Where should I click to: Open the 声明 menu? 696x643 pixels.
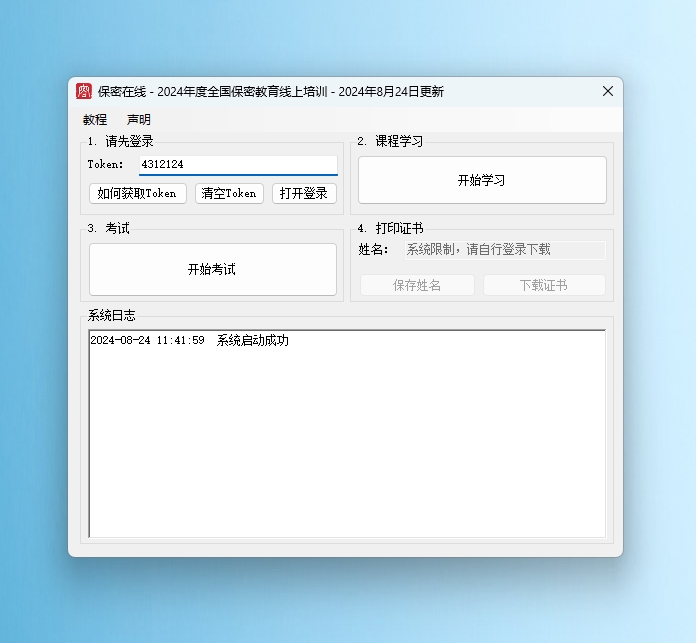pyautogui.click(x=139, y=119)
